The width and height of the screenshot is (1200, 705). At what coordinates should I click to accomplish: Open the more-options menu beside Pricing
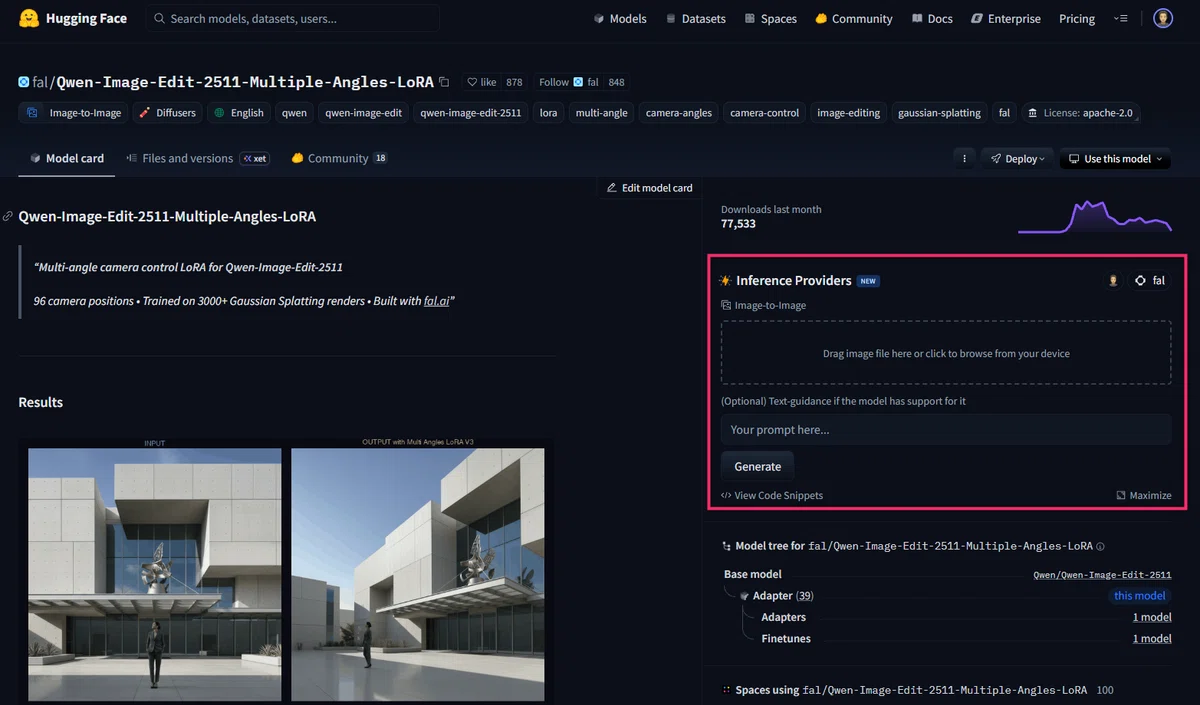click(x=1121, y=18)
